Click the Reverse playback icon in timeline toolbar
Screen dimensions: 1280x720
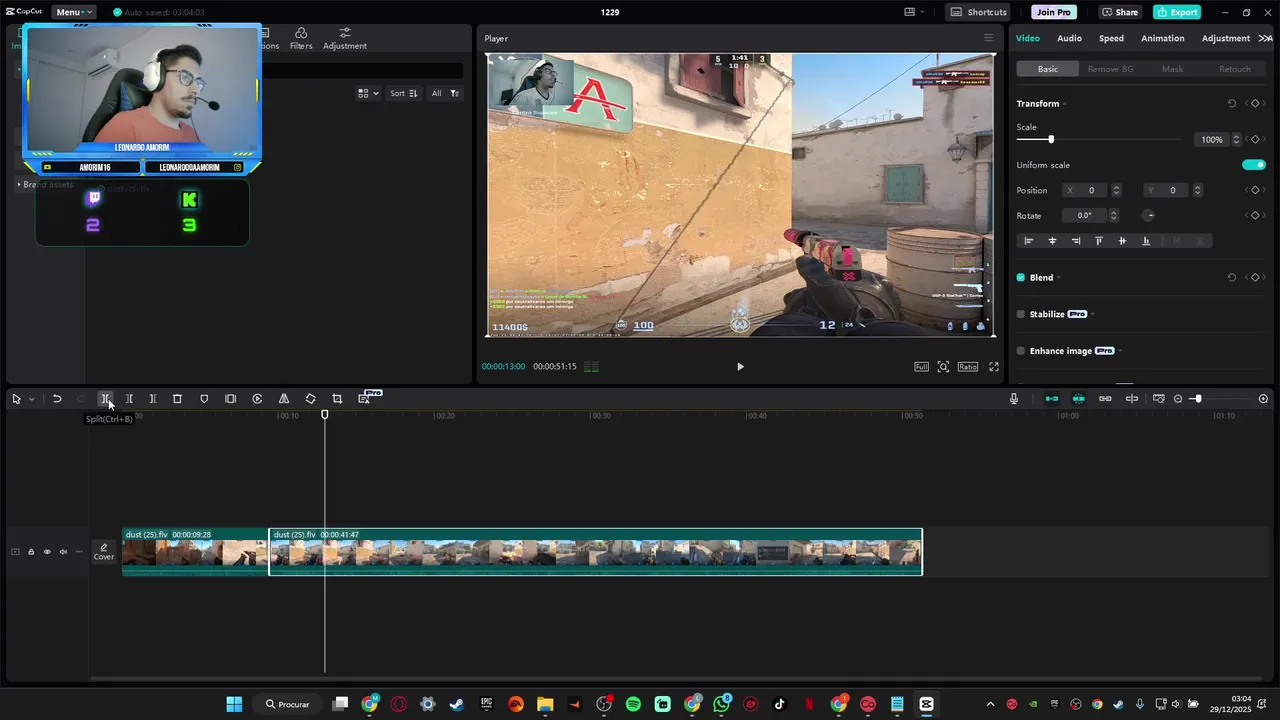257,399
